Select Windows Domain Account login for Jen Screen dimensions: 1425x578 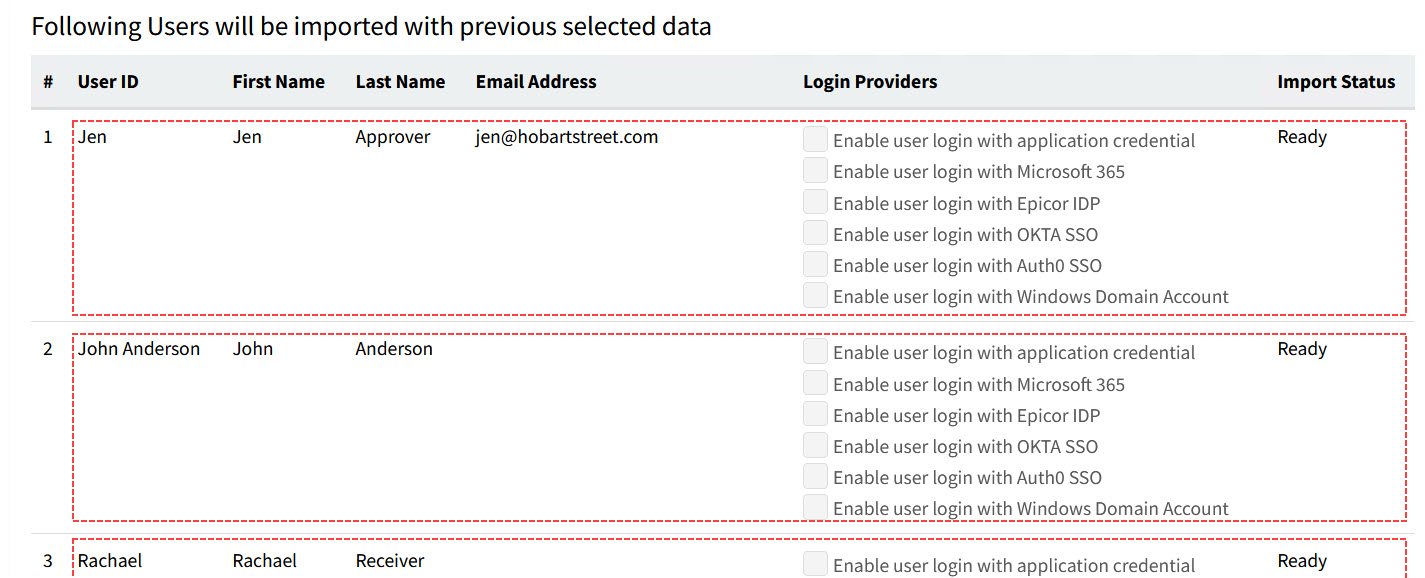pos(815,295)
